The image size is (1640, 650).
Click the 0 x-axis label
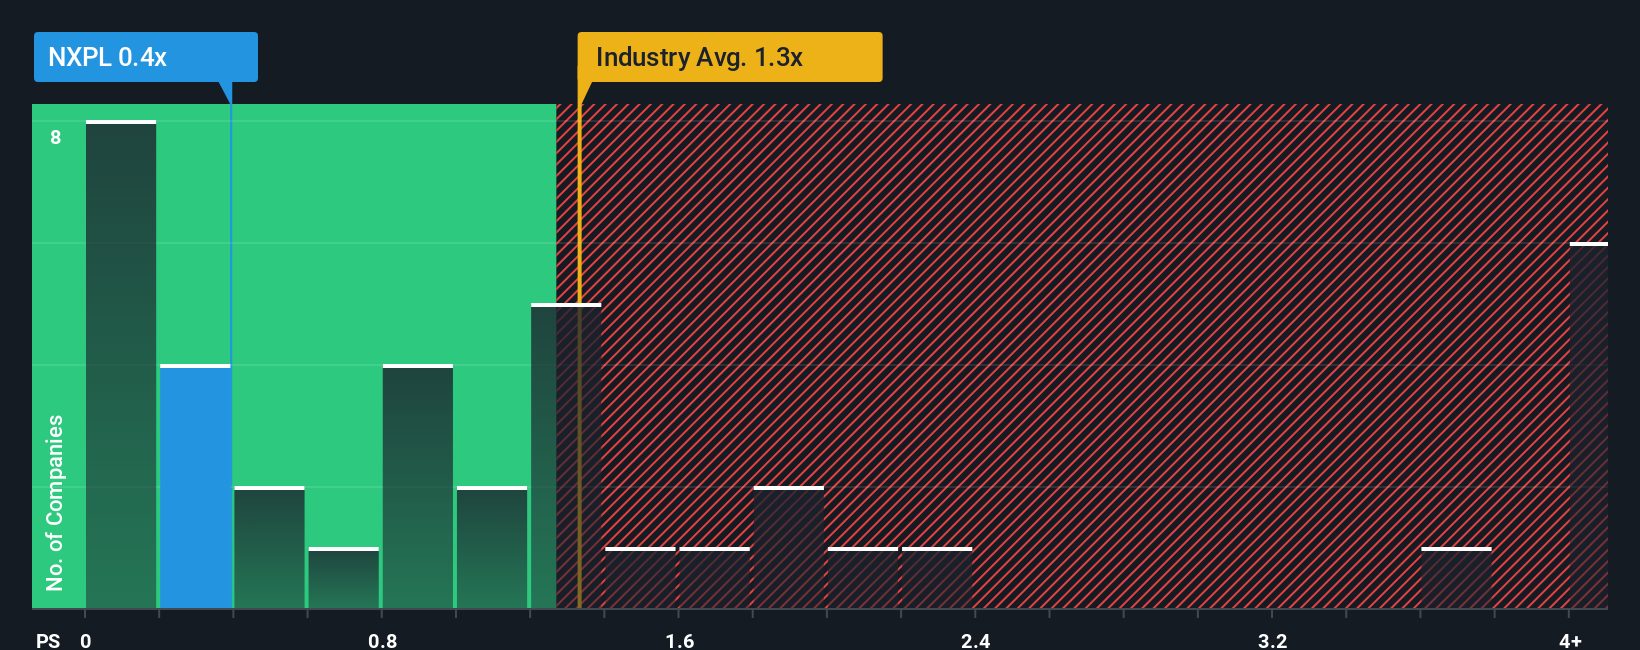[86, 641]
